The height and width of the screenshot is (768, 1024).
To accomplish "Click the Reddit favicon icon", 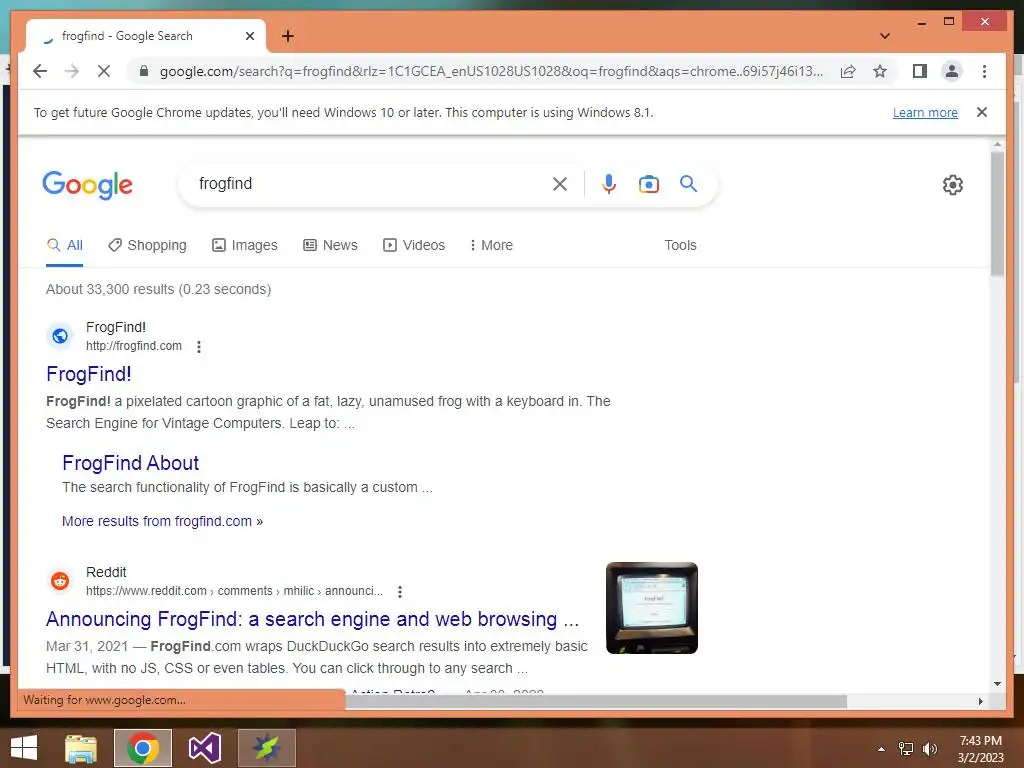I will tap(60, 581).
